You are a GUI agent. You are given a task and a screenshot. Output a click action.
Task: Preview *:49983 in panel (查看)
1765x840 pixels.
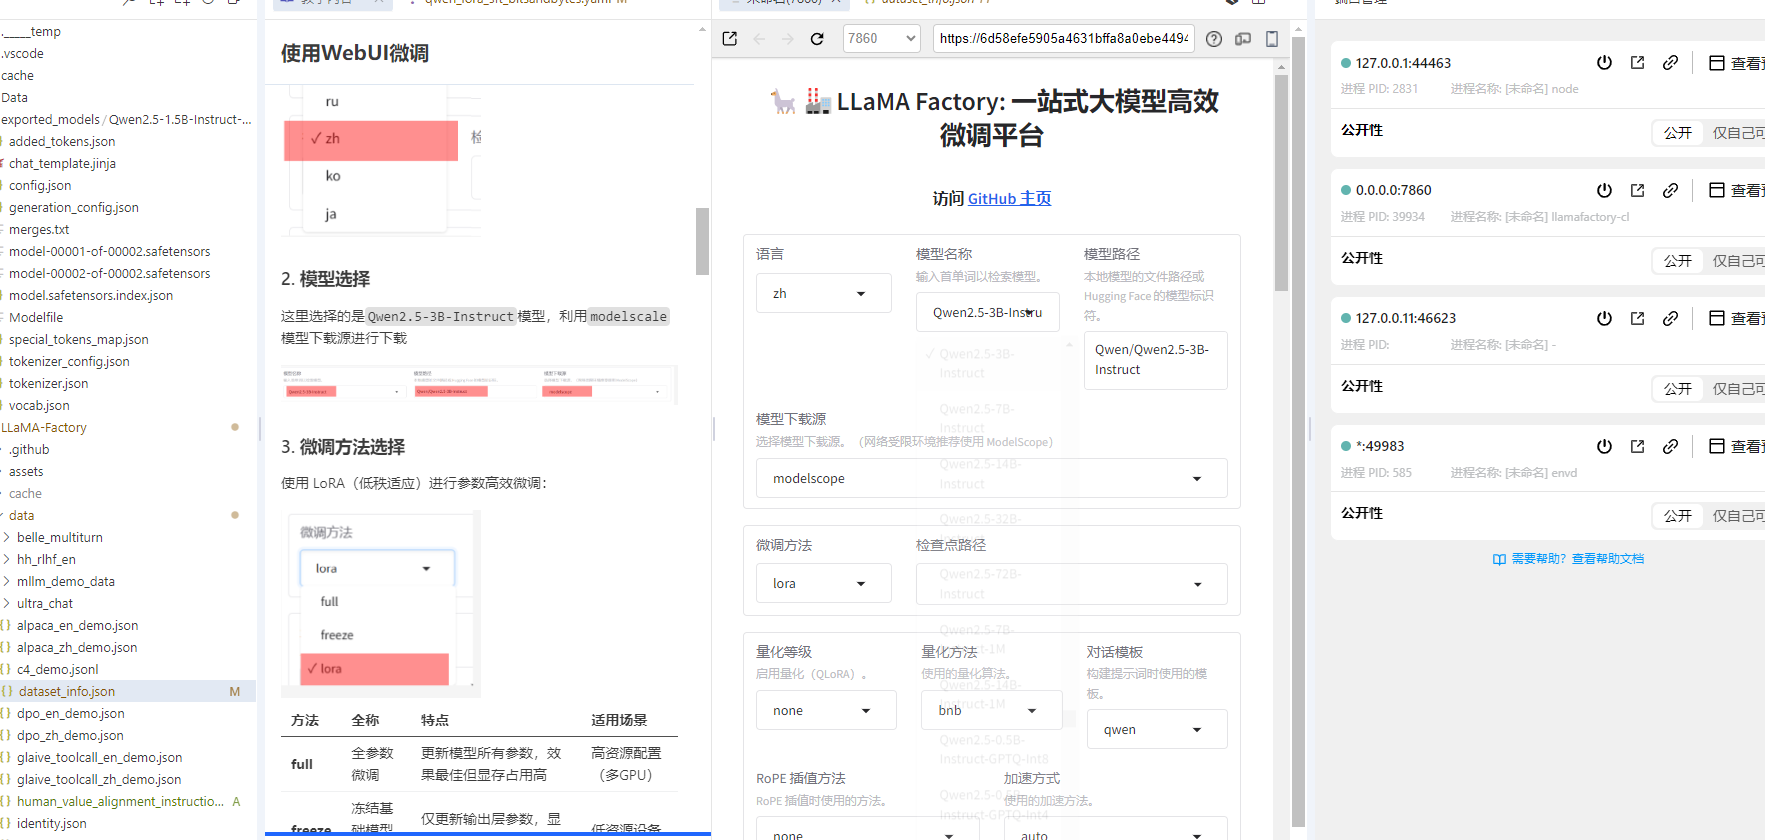[1736, 446]
